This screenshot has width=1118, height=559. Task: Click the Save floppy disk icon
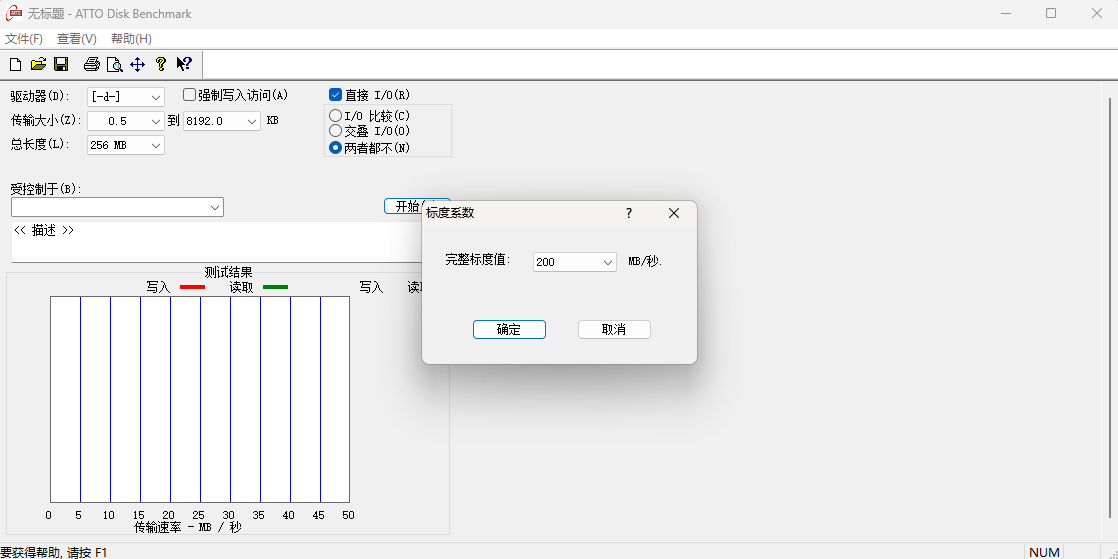[x=61, y=65]
